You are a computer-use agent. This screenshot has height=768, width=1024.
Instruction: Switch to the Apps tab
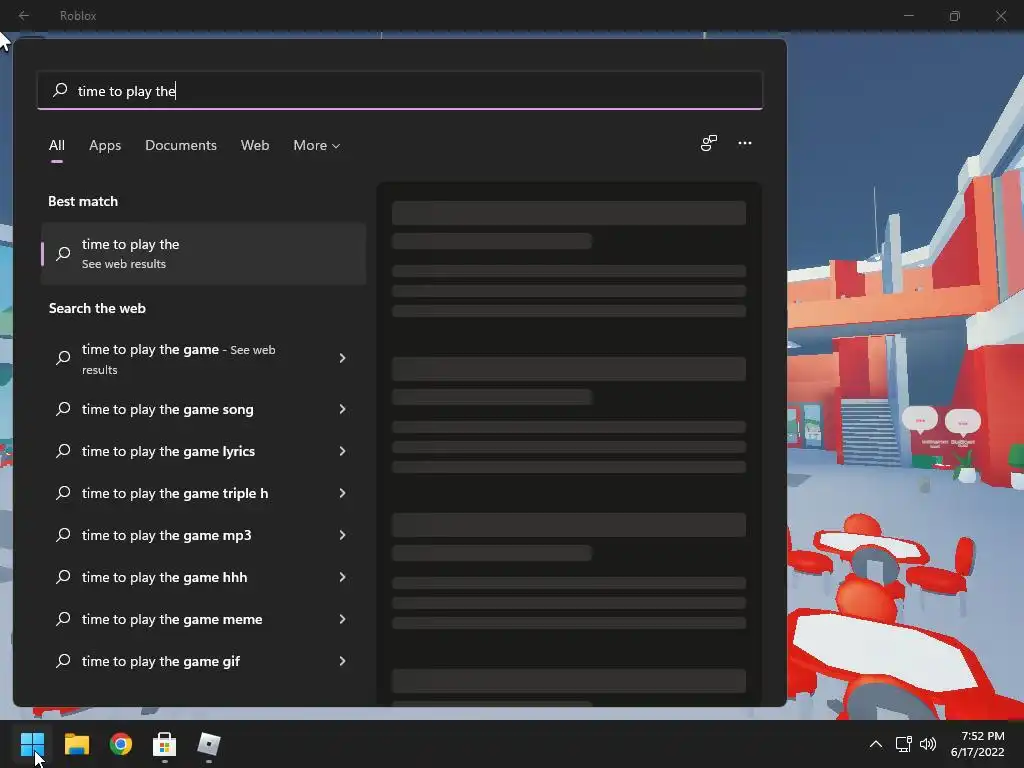[x=105, y=146]
